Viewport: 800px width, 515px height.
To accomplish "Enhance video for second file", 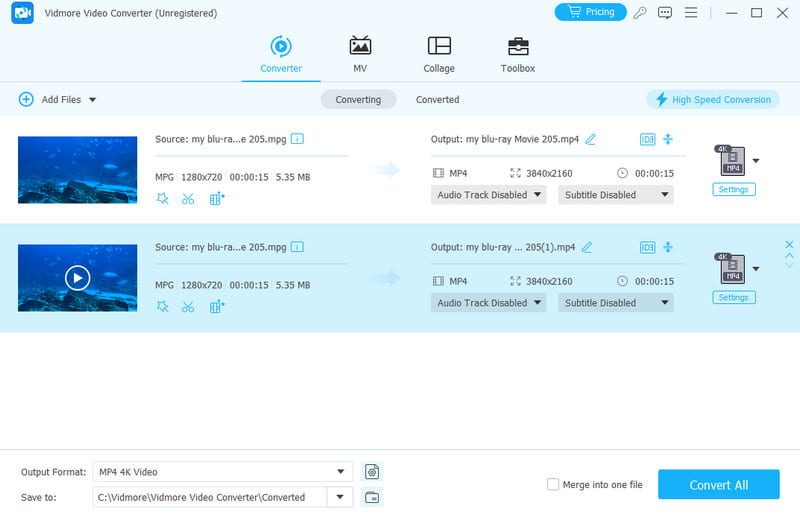I will [x=217, y=307].
